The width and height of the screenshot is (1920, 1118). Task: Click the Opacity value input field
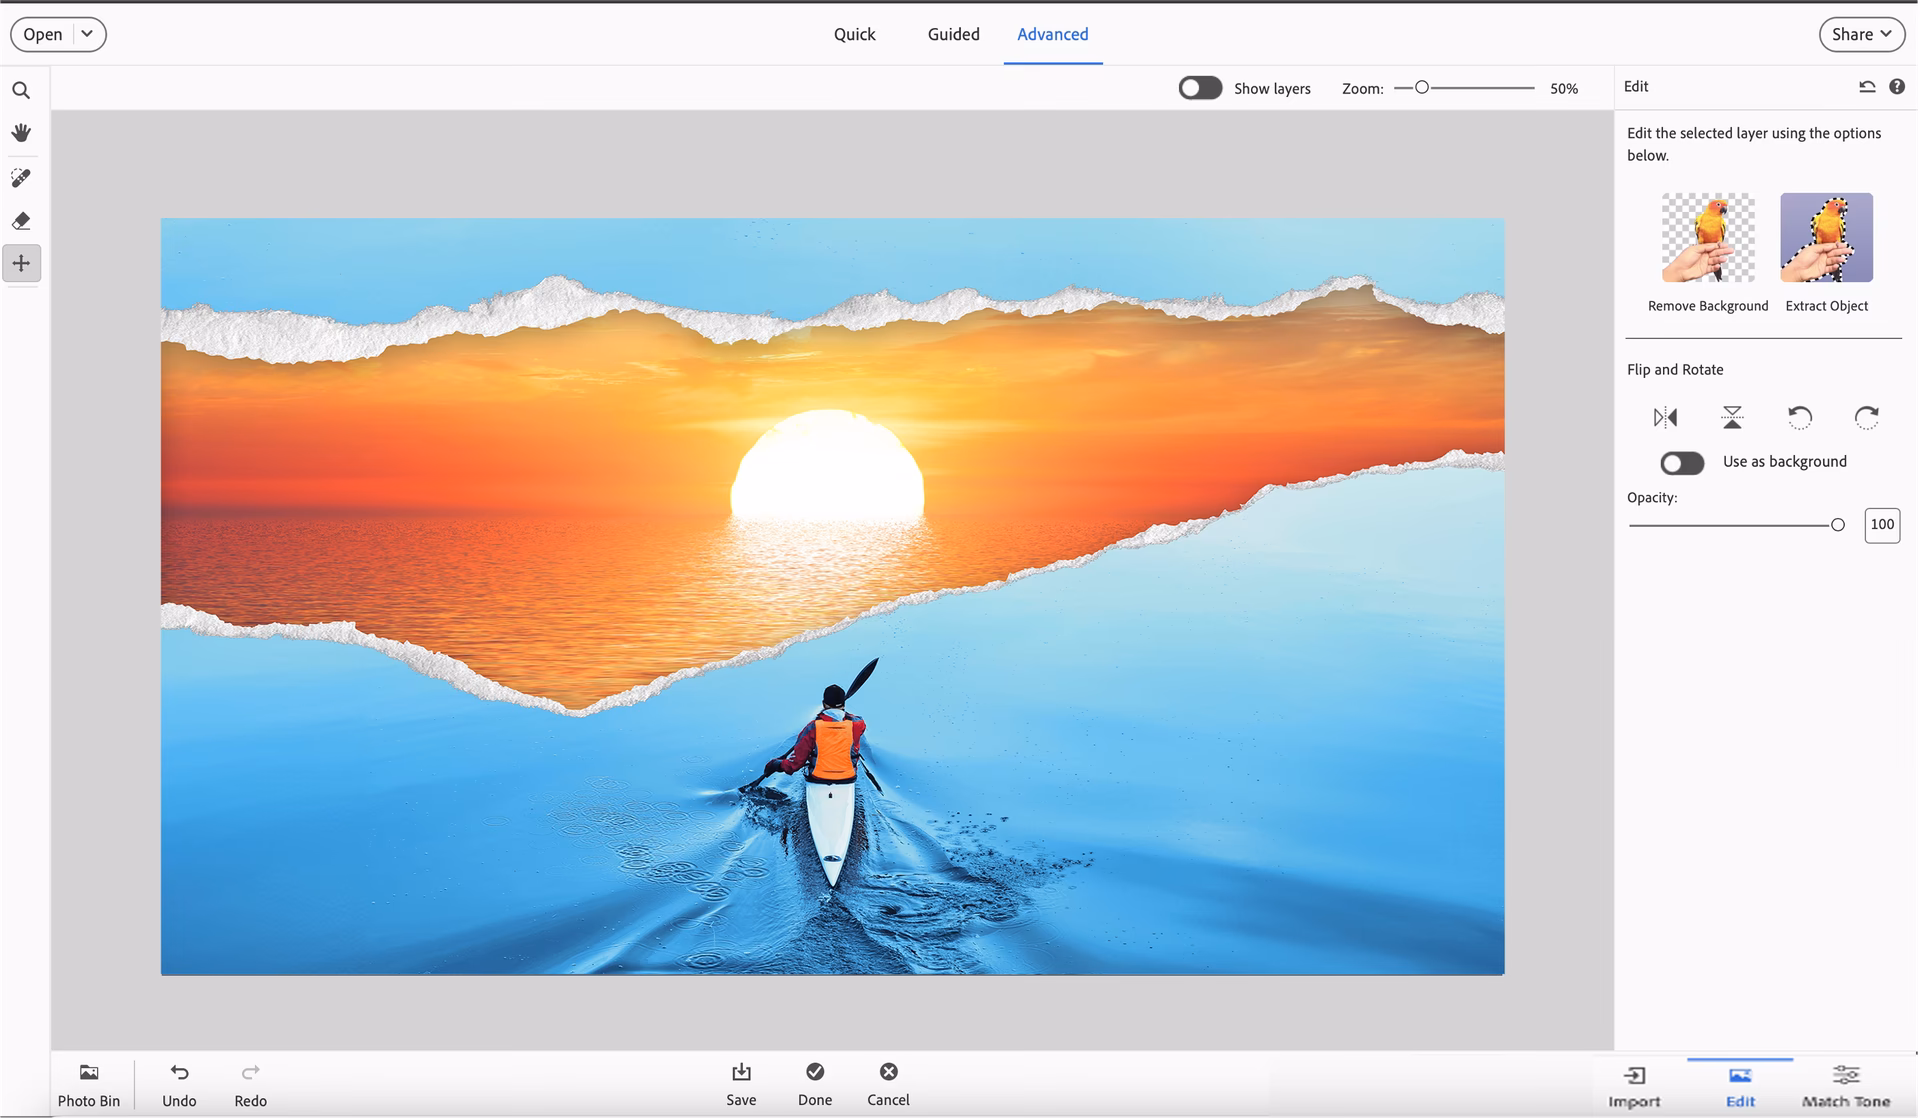[x=1882, y=524]
